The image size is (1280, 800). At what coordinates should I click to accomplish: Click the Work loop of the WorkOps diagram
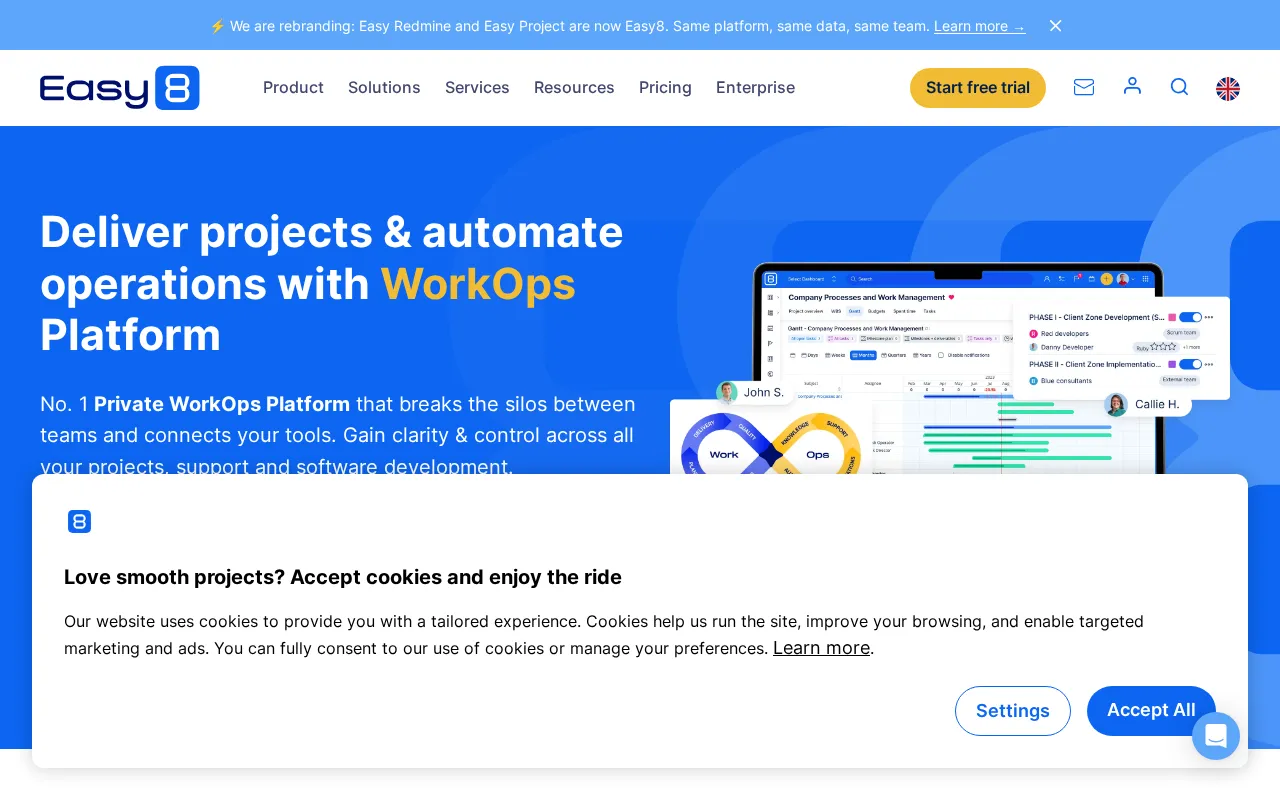click(x=724, y=454)
